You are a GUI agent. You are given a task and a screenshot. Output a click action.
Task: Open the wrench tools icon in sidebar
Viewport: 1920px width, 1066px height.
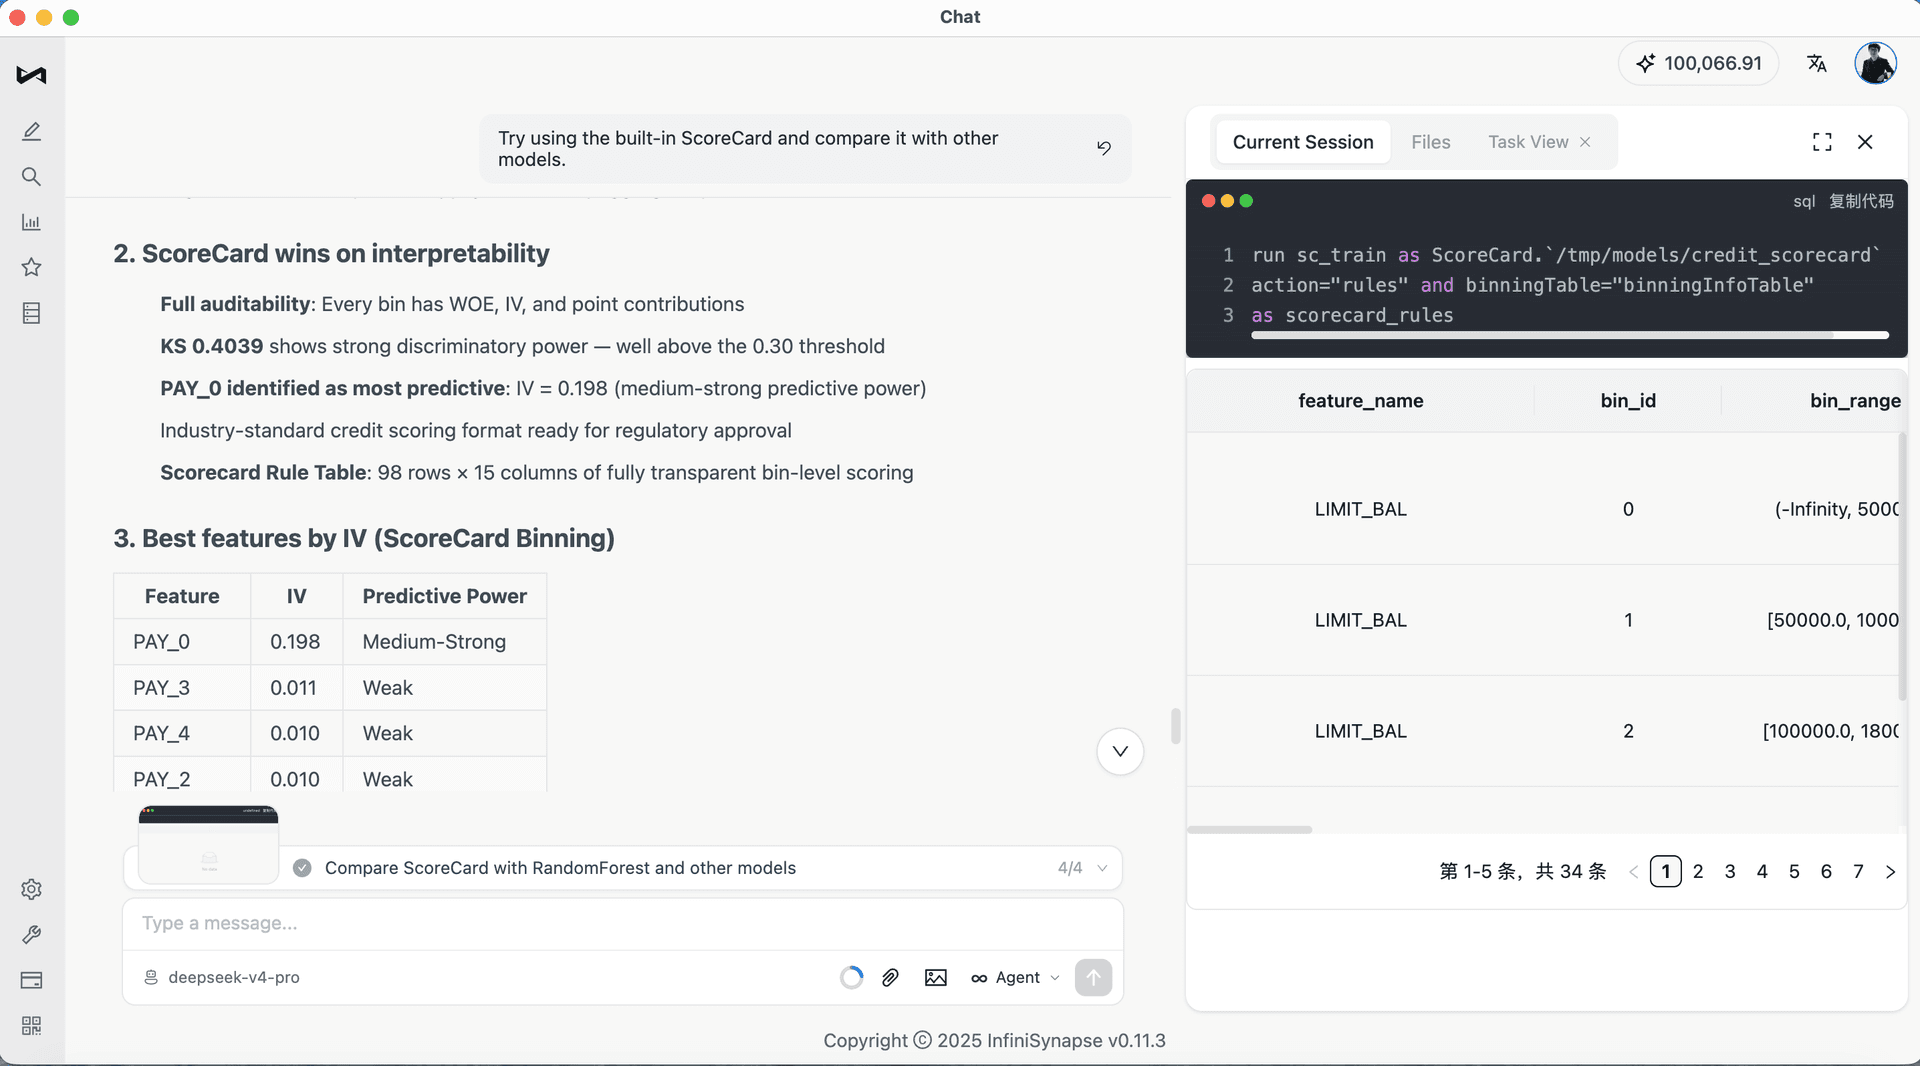click(31, 934)
